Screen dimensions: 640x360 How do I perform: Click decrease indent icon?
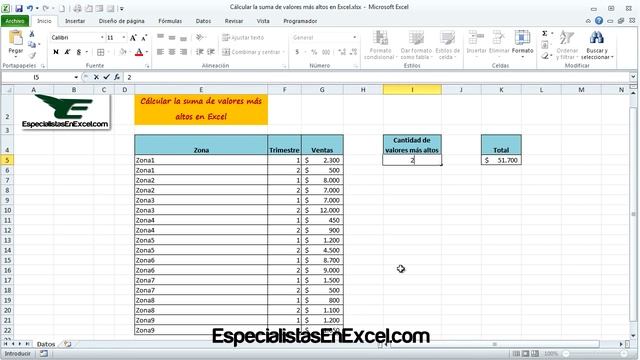(200, 52)
